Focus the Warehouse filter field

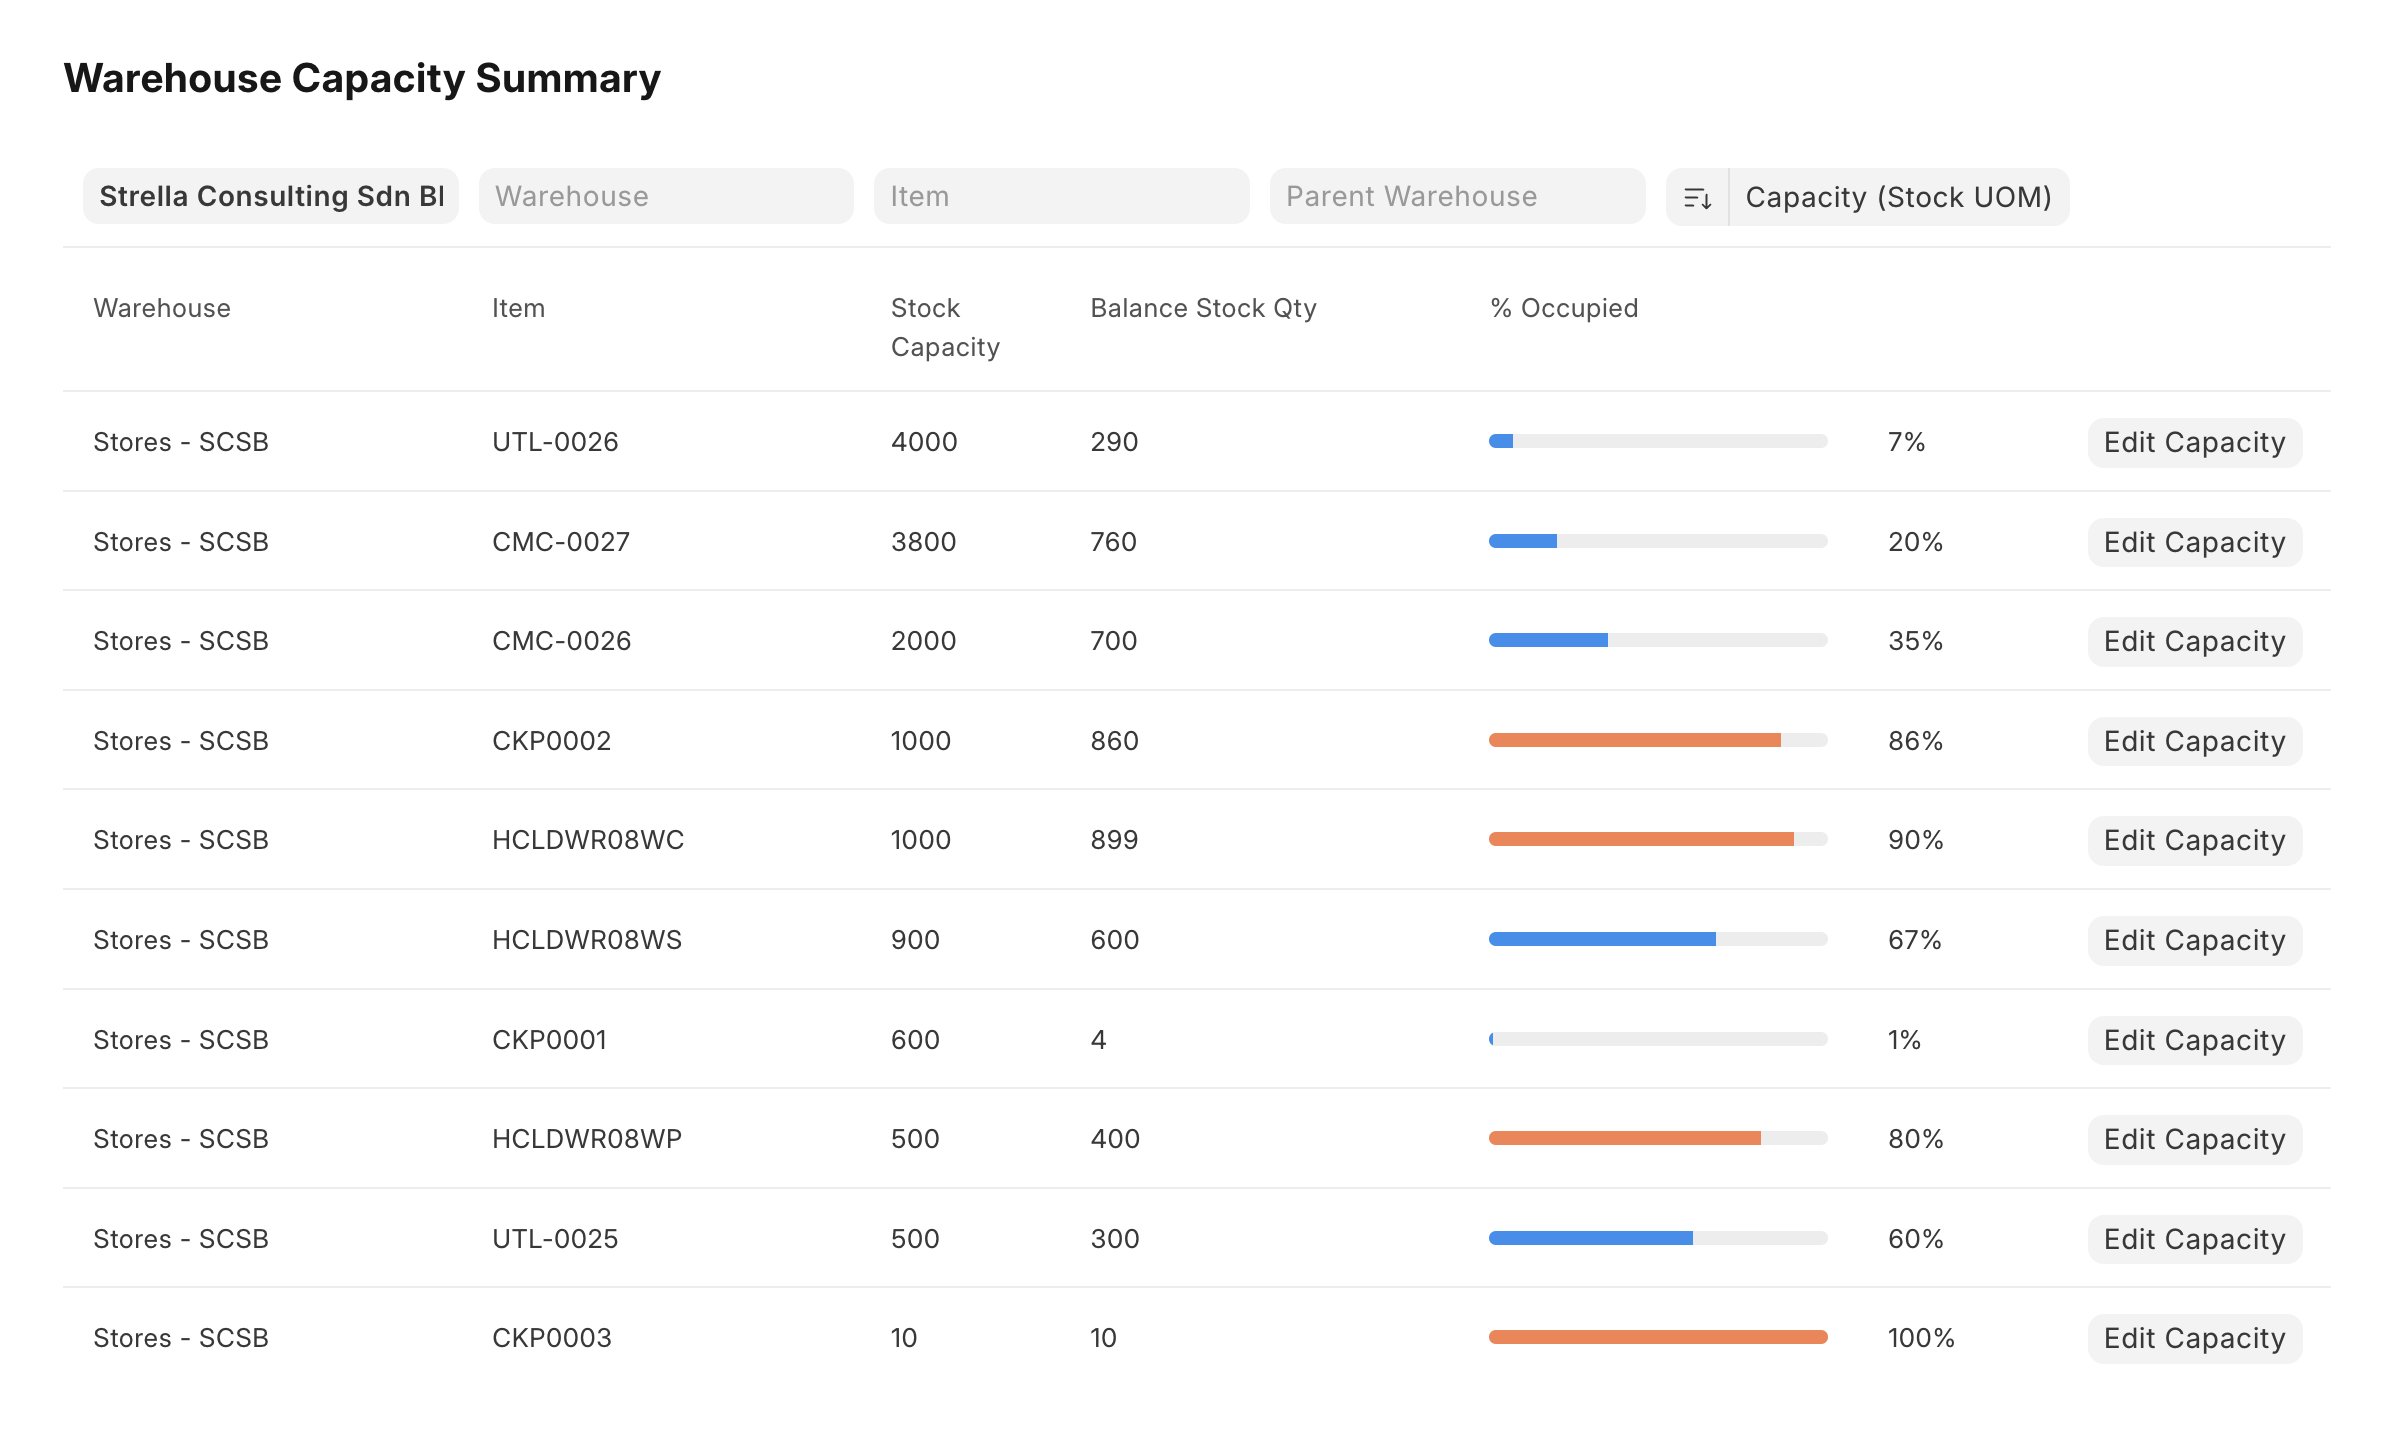click(666, 196)
